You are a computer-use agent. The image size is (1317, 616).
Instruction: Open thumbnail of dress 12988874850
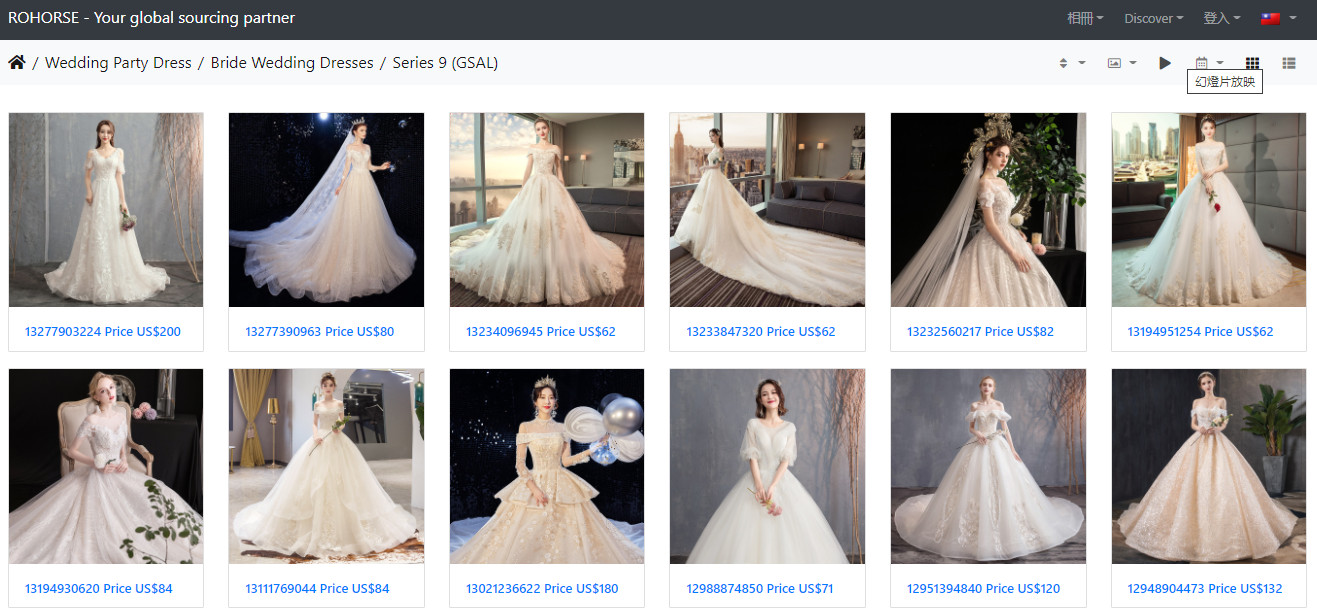click(x=767, y=466)
